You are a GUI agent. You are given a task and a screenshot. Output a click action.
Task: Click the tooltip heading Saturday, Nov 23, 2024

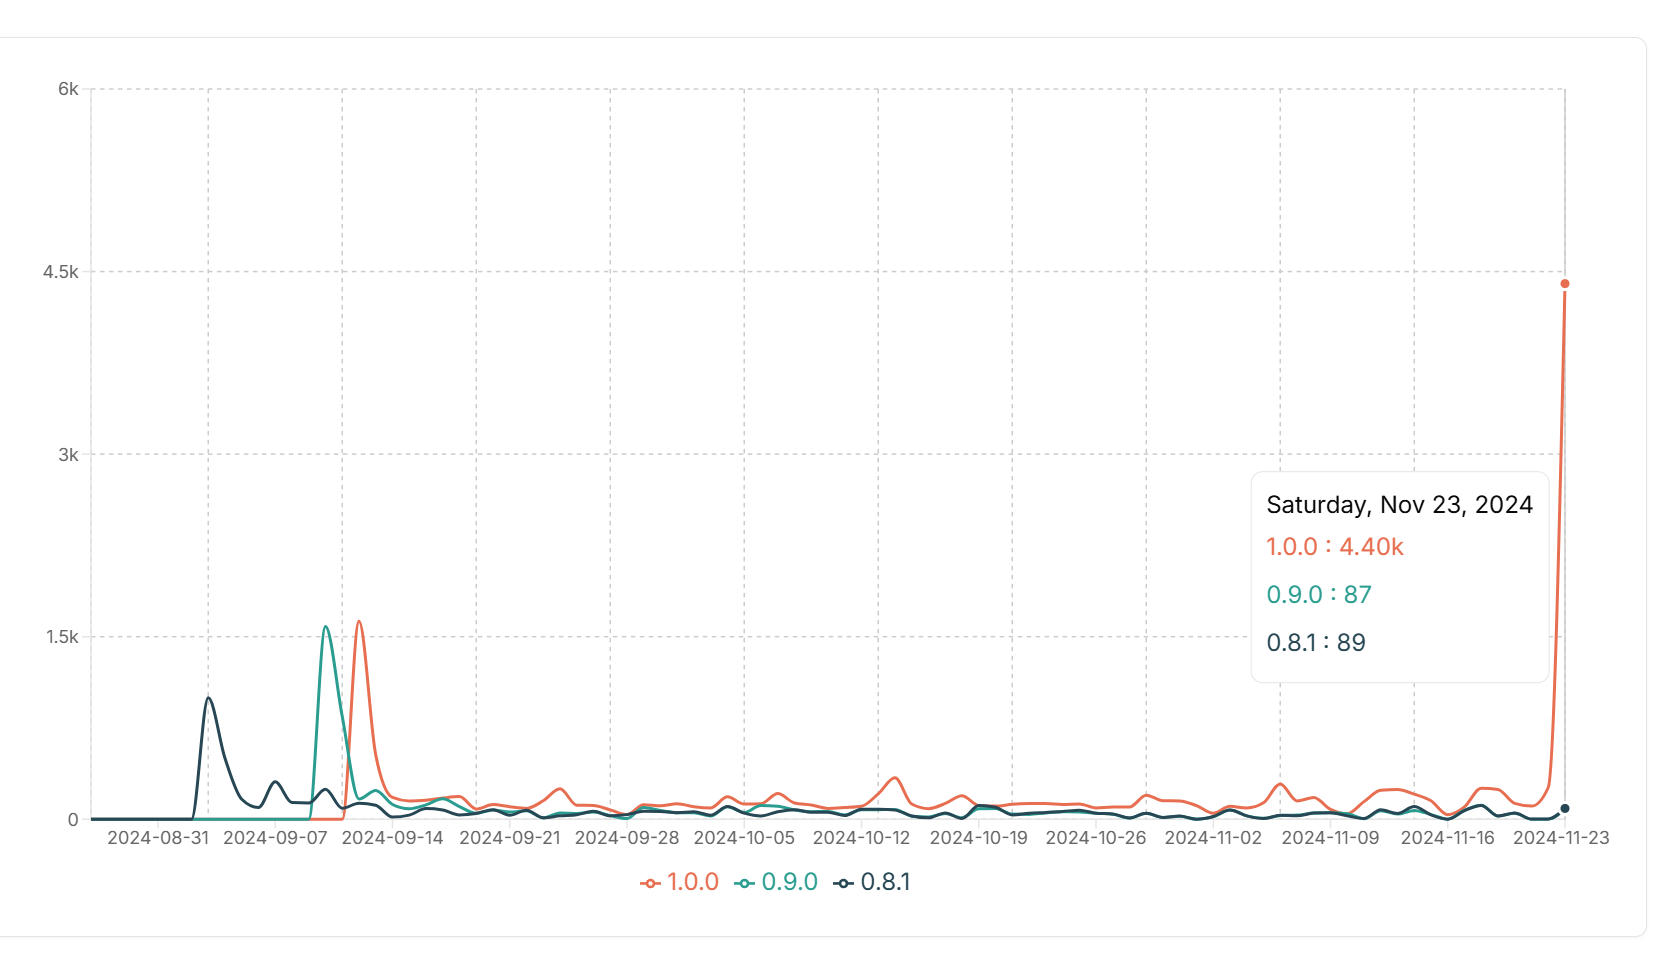click(x=1399, y=505)
